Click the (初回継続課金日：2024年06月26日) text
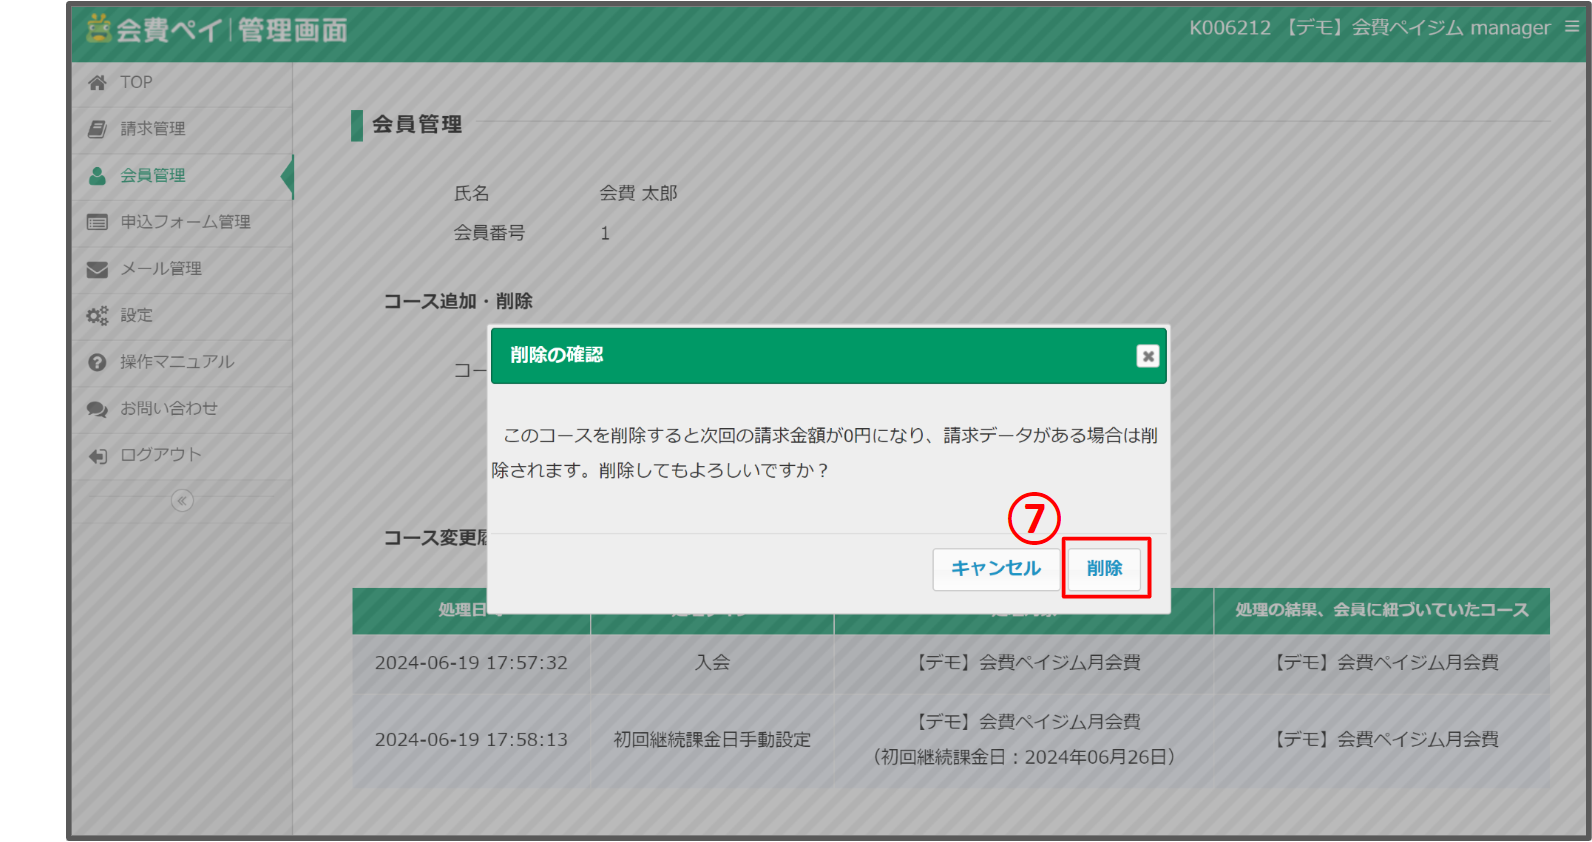Screen dimensions: 1592x842 coord(1024,757)
